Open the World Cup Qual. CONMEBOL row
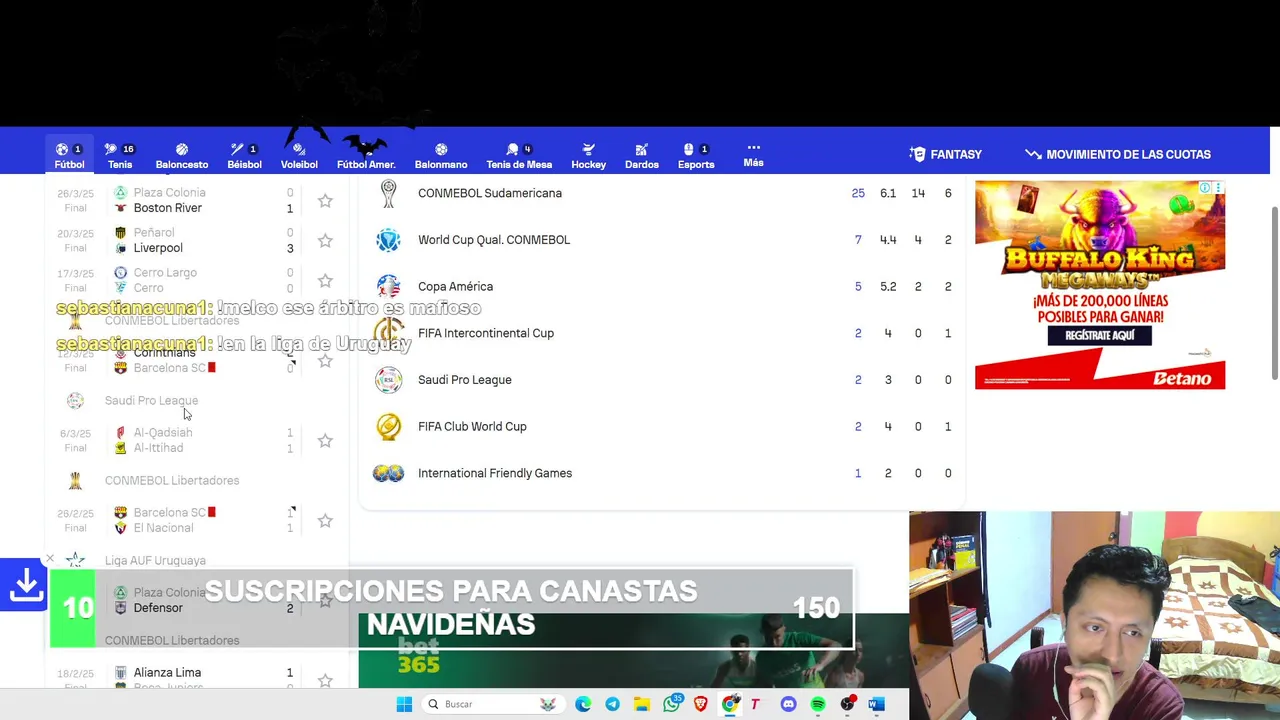Screen dimensions: 1280x720 (661, 240)
